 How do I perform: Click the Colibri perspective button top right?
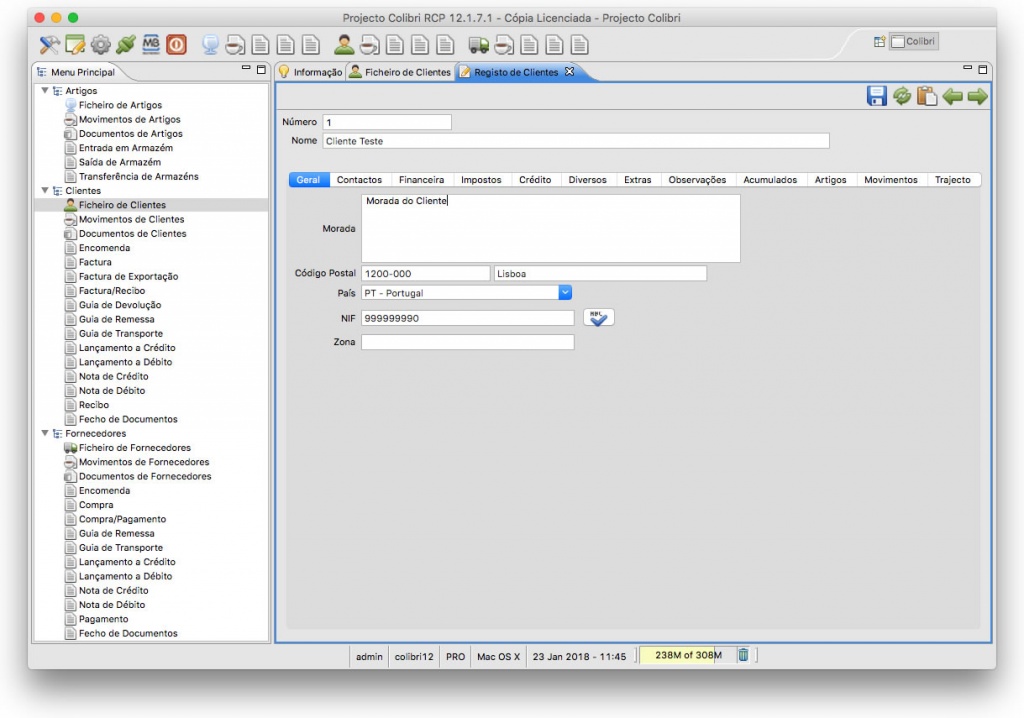tap(916, 41)
